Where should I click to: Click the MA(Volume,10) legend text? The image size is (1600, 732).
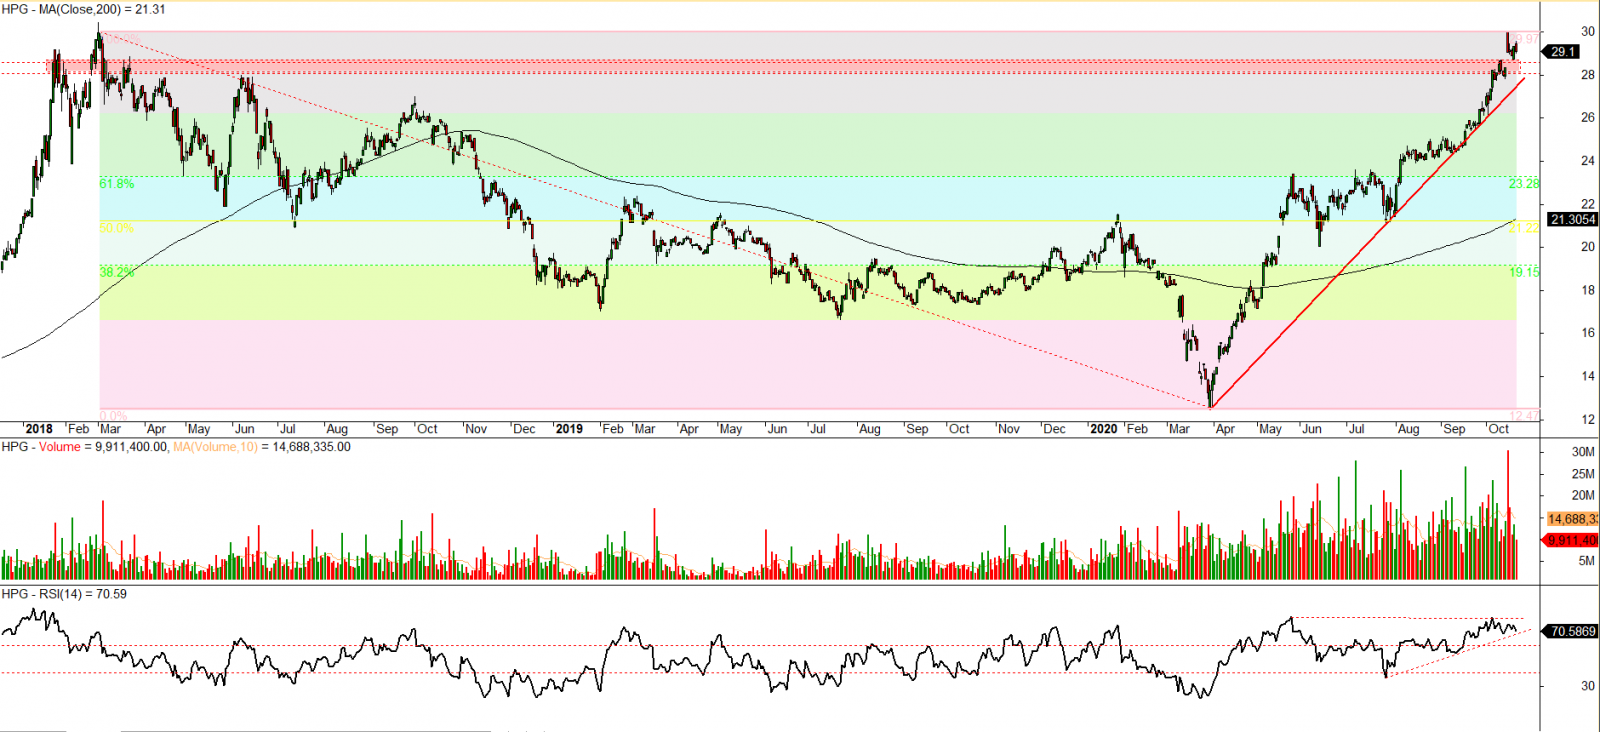(x=215, y=447)
